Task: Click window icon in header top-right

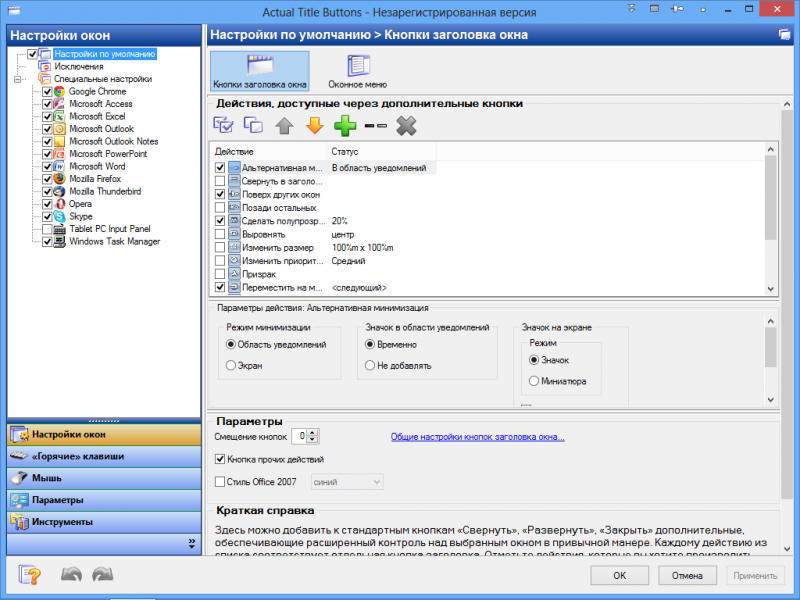Action: [x=784, y=35]
